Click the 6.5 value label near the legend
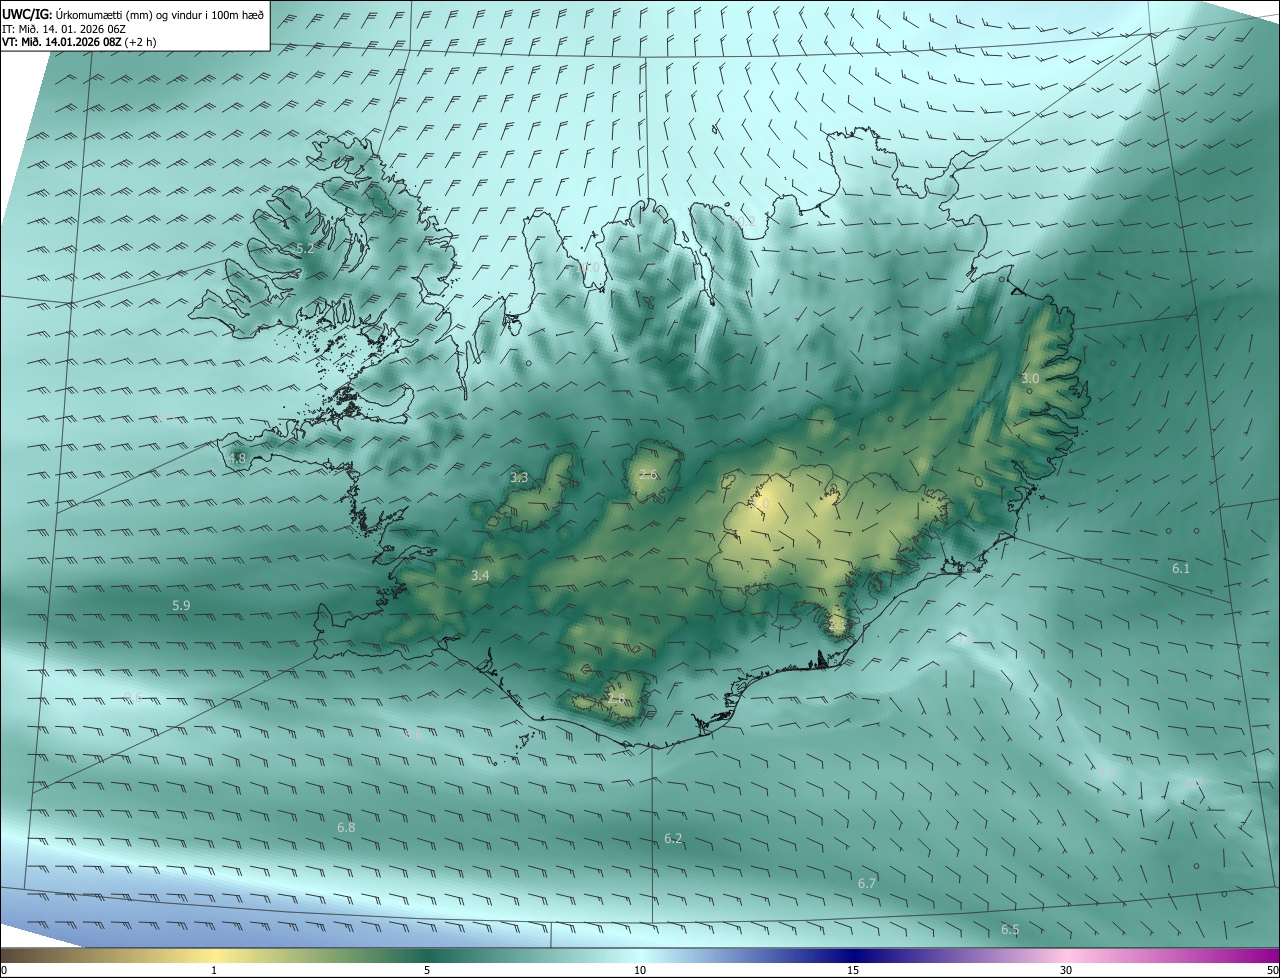Viewport: 1280px width, 978px height. 1010,930
